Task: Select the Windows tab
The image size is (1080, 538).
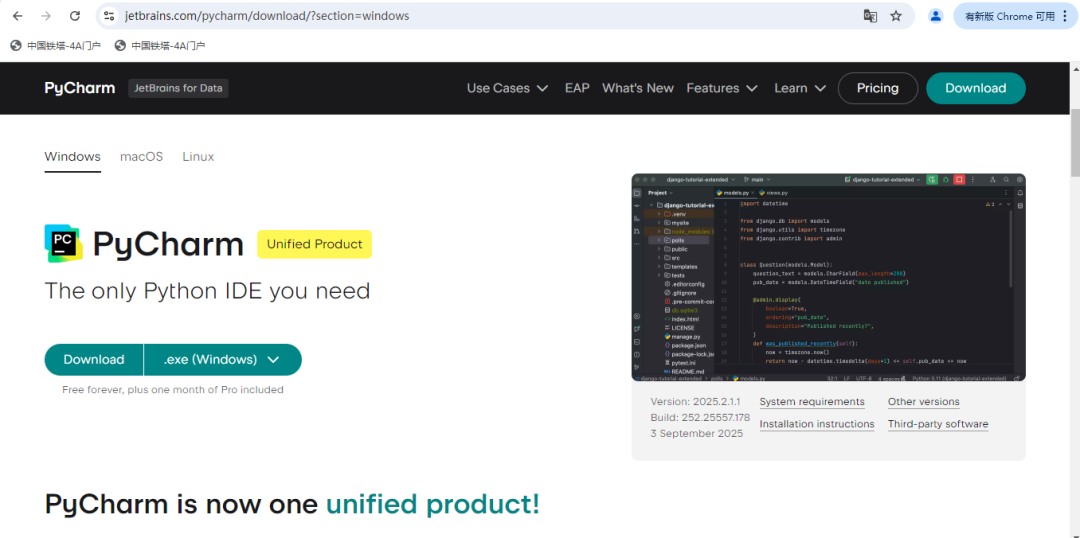Action: [x=73, y=157]
